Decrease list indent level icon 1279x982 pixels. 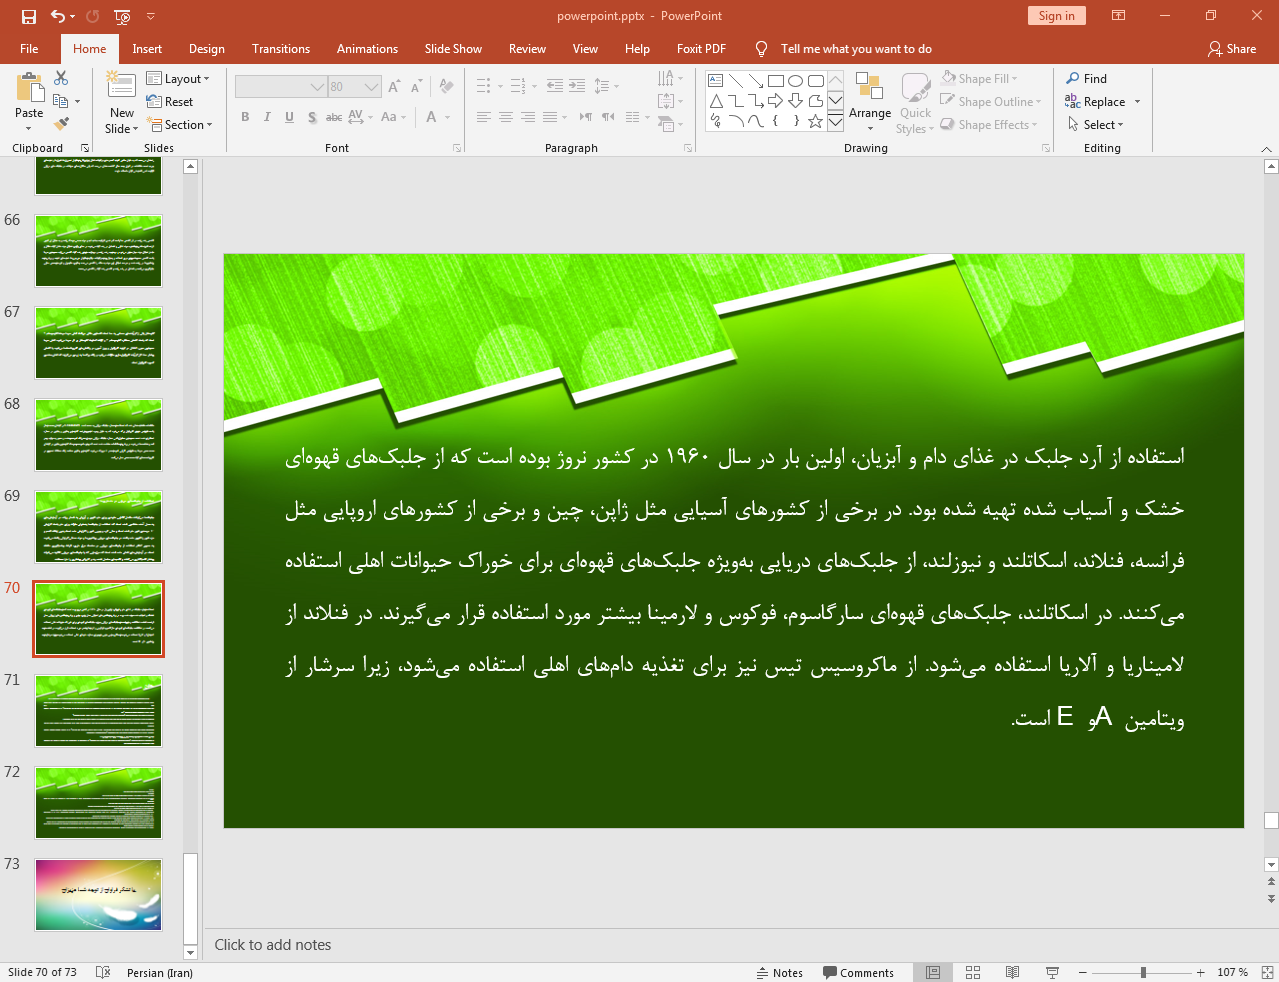pyautogui.click(x=555, y=86)
